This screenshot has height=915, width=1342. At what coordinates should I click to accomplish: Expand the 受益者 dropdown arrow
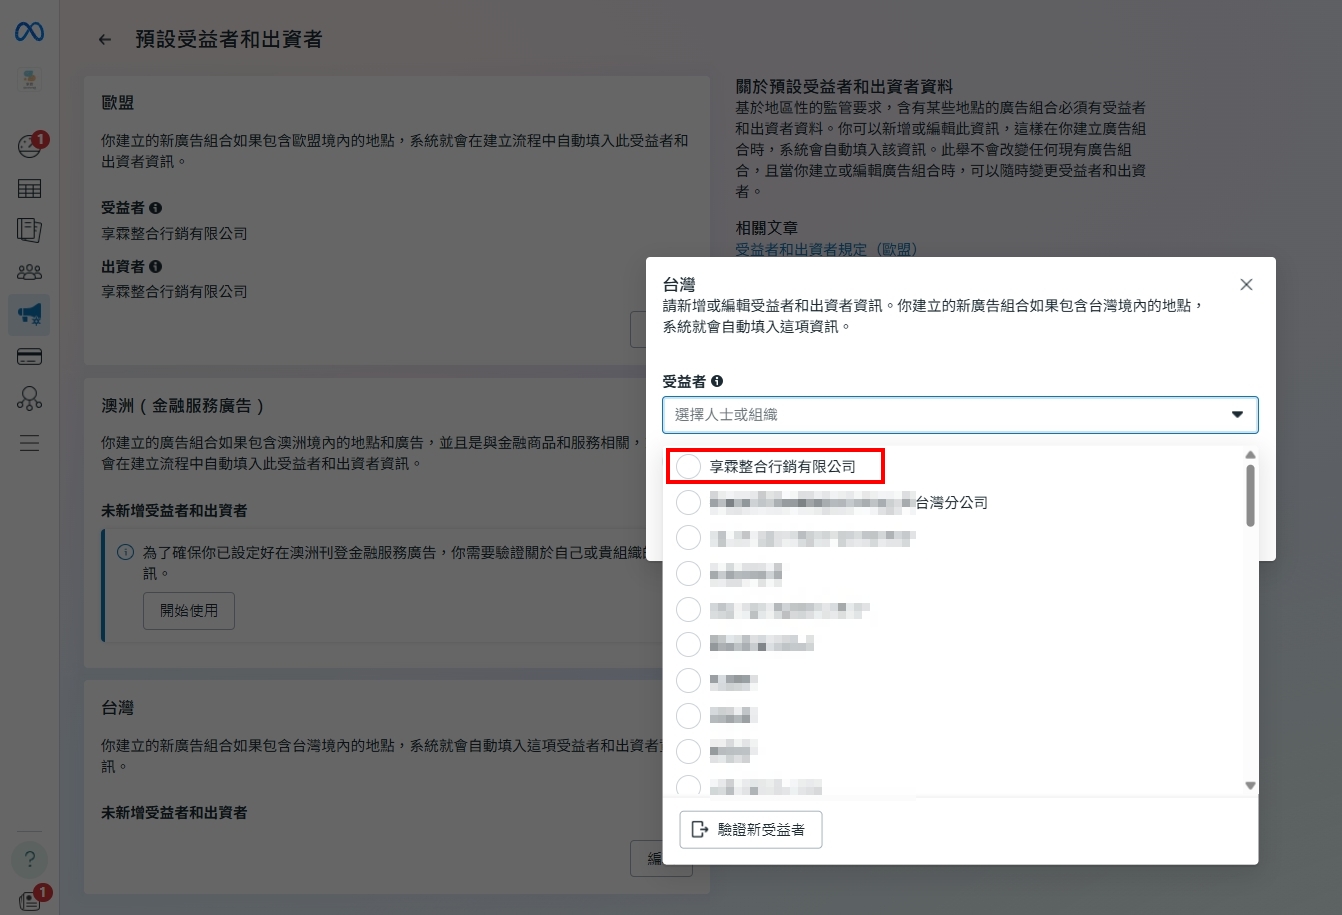pyautogui.click(x=1237, y=415)
